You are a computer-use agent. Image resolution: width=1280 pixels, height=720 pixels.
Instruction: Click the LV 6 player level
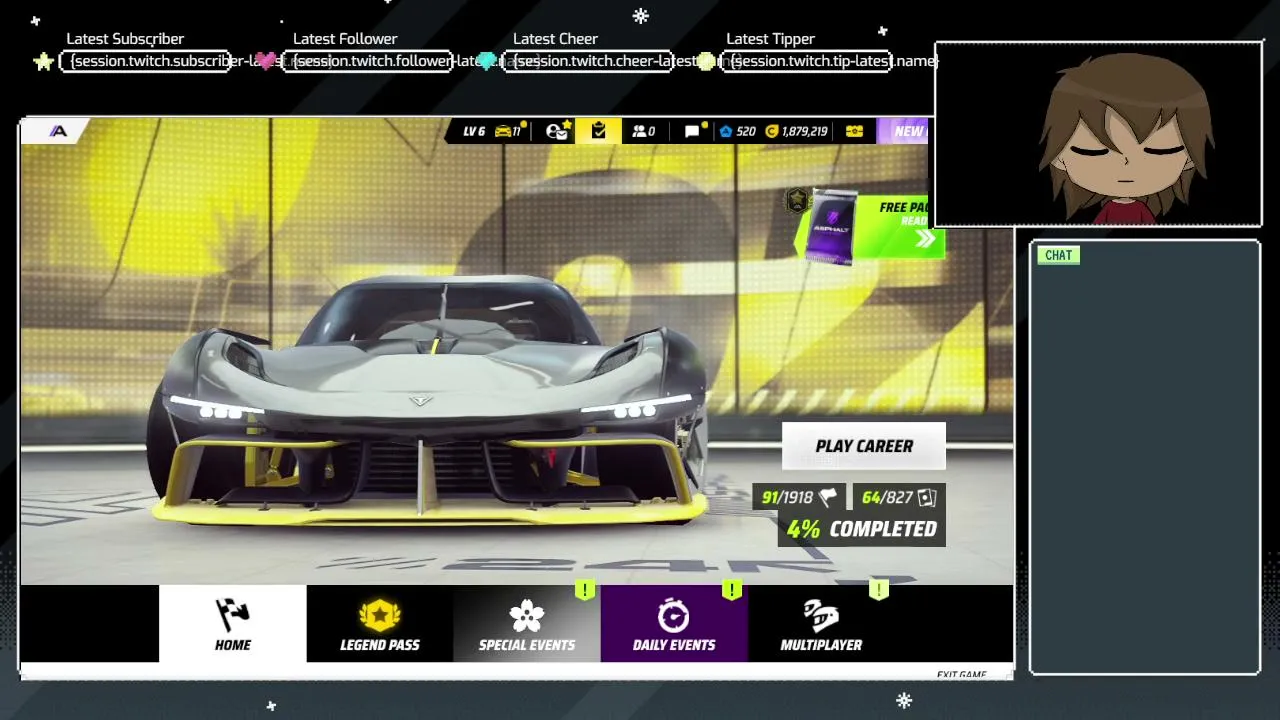click(x=474, y=131)
